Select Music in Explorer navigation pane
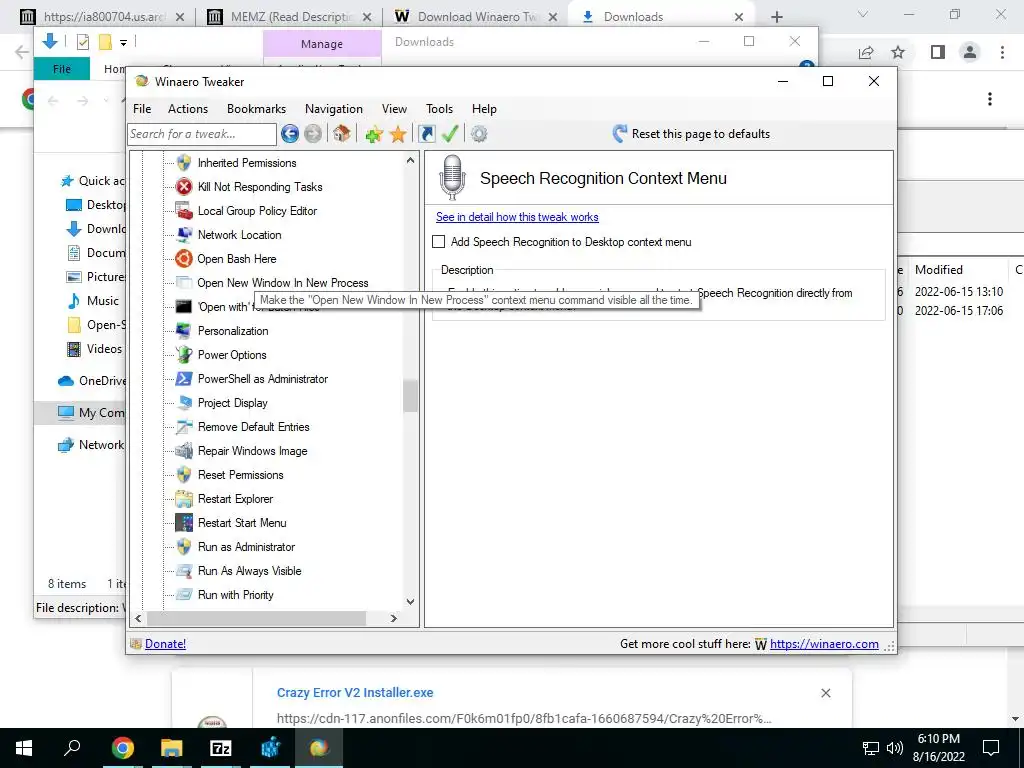 point(103,301)
